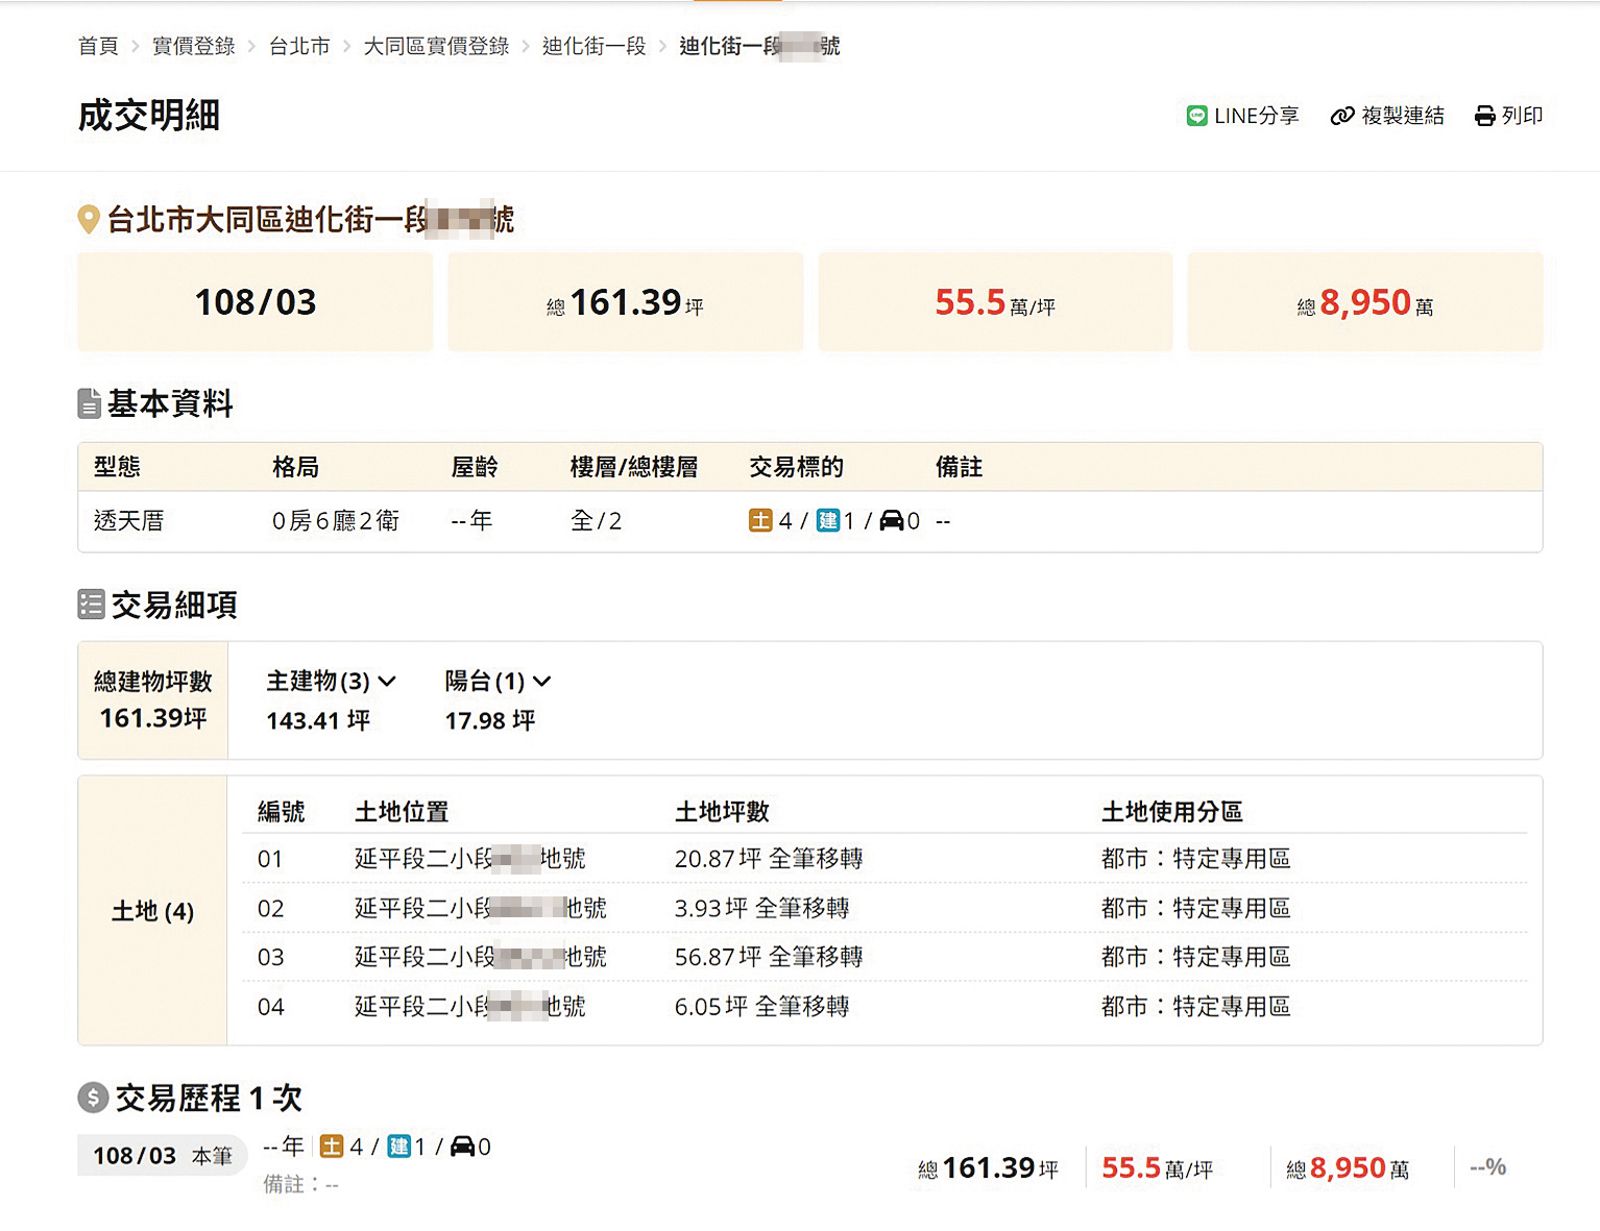The width and height of the screenshot is (1600, 1231).
Task: Click the blue 建 building icon in table
Action: (x=827, y=521)
